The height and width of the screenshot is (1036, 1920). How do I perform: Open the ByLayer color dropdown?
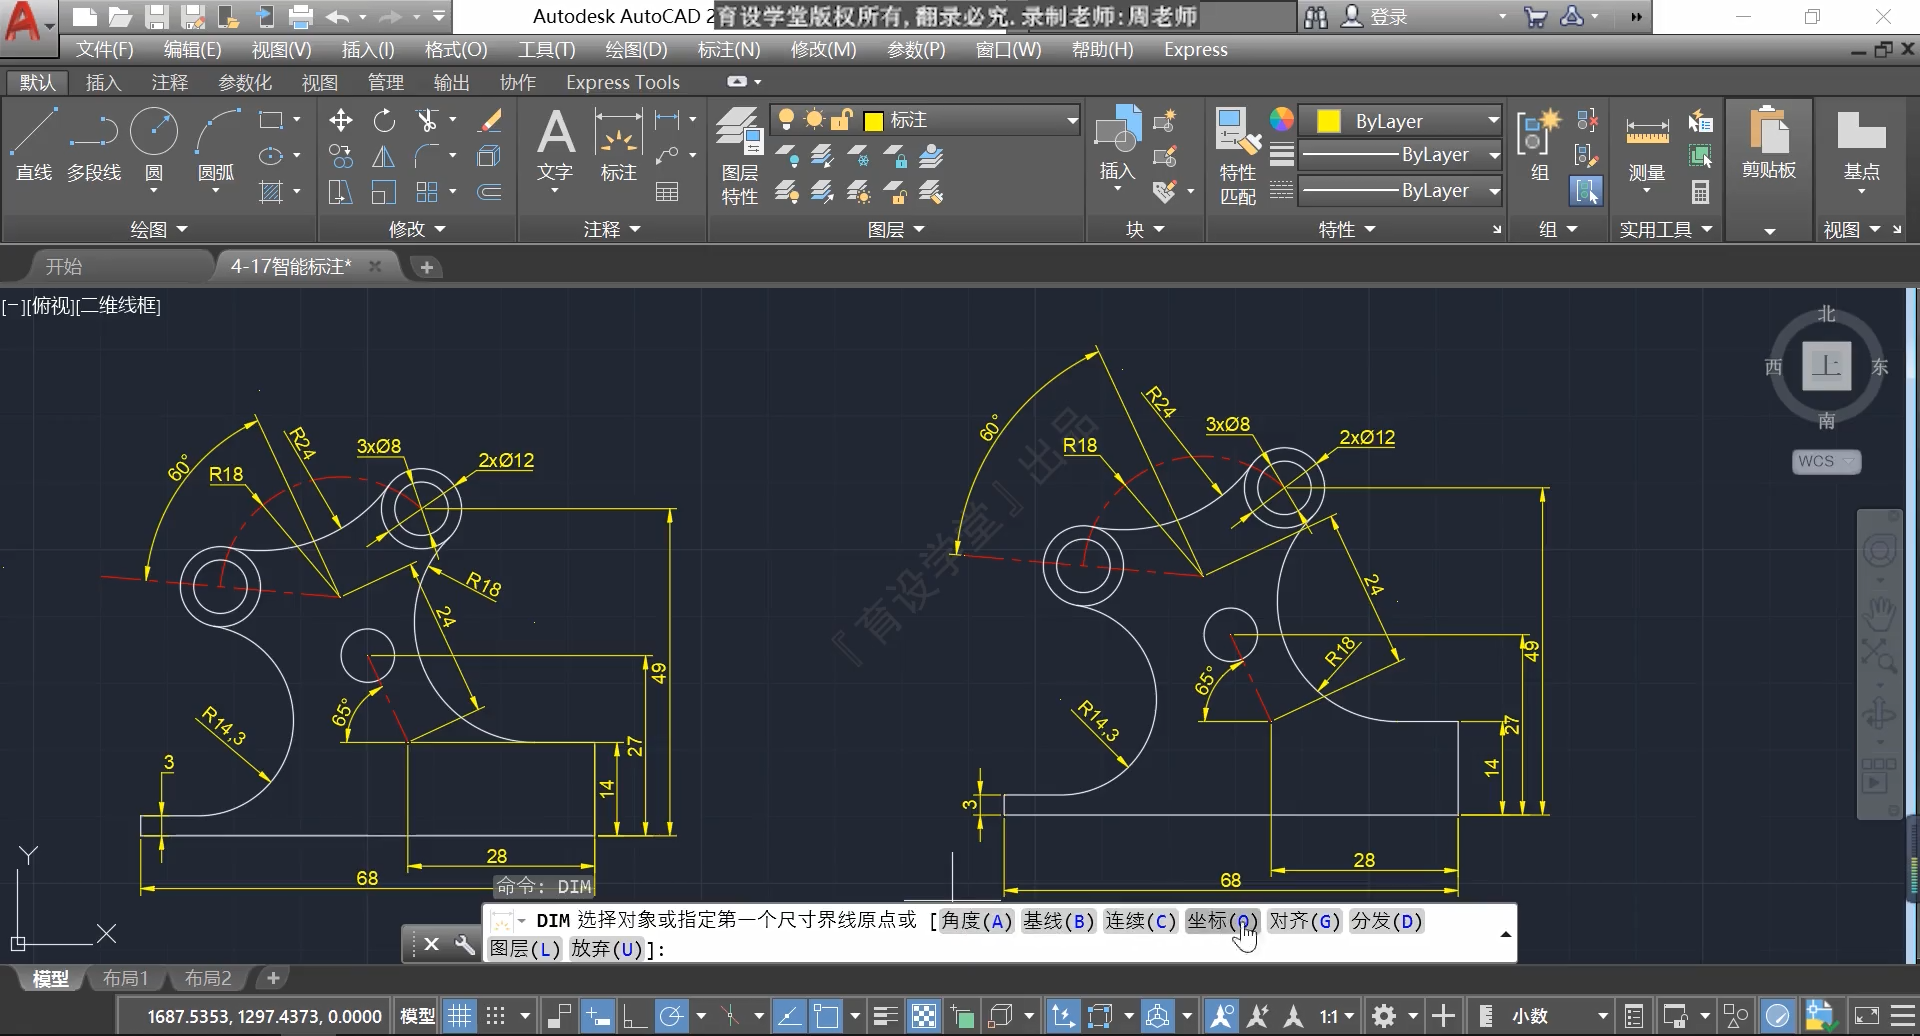(x=1400, y=121)
